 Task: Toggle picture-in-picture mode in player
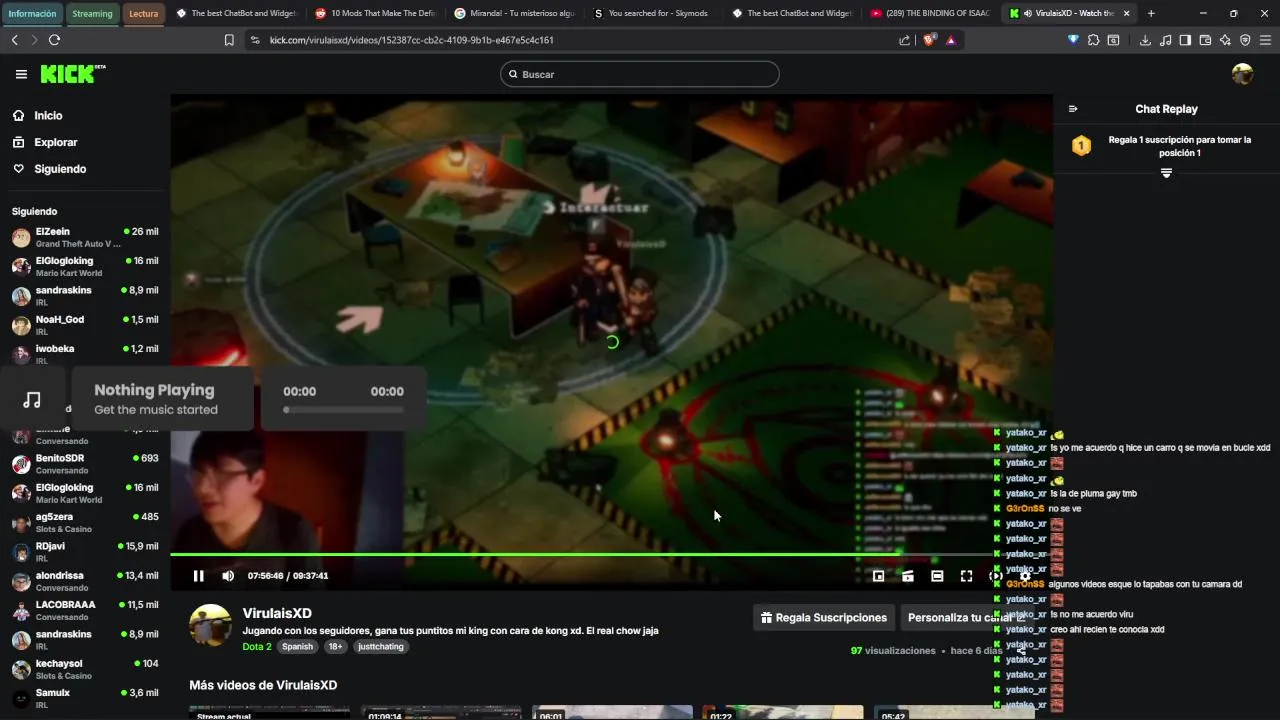[878, 576]
